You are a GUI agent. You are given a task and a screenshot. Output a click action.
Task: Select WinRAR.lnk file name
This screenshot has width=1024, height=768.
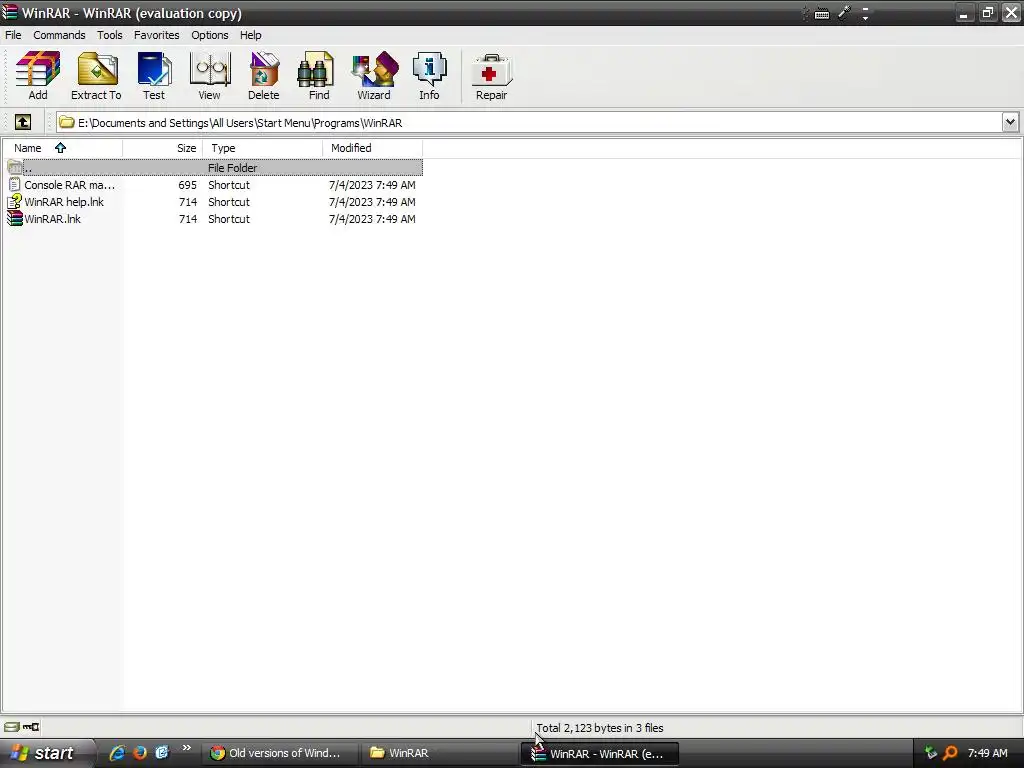52,219
